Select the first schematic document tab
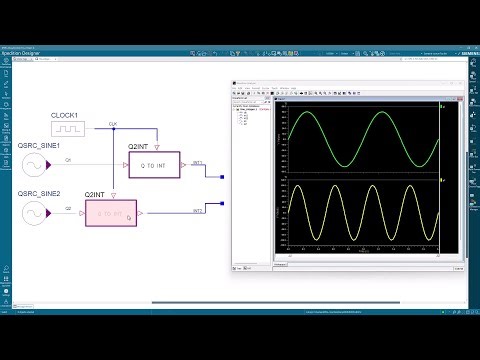This screenshot has width=480, height=360. coord(22,59)
